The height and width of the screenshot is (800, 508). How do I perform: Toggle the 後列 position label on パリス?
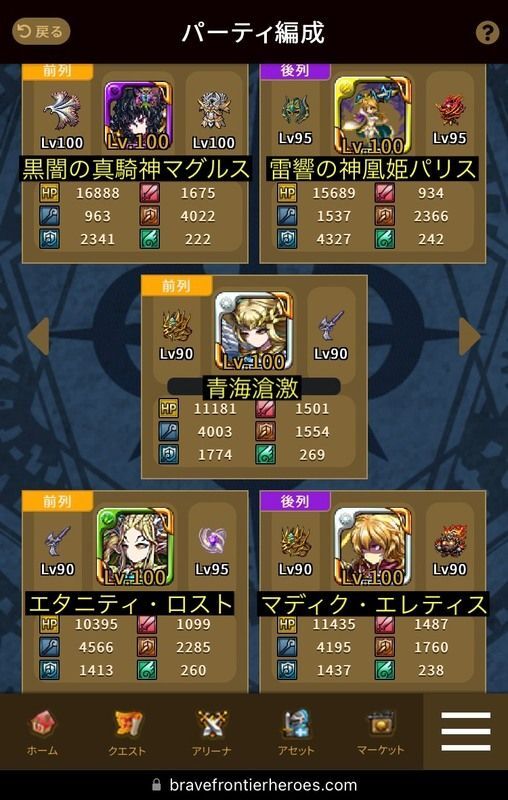pos(295,71)
